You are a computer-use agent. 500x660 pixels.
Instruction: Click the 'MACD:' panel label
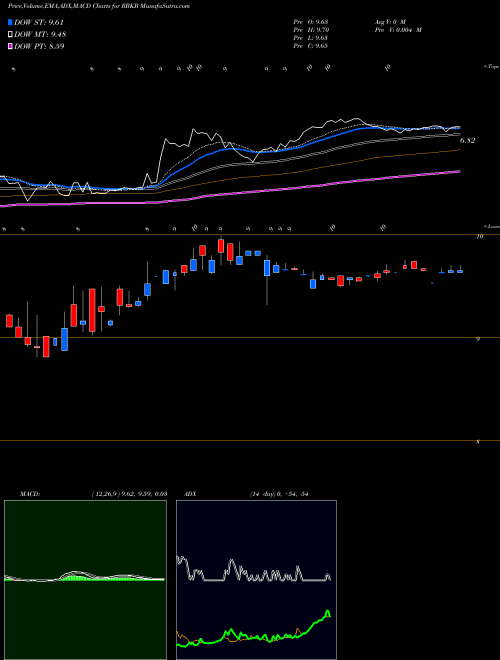(30, 494)
